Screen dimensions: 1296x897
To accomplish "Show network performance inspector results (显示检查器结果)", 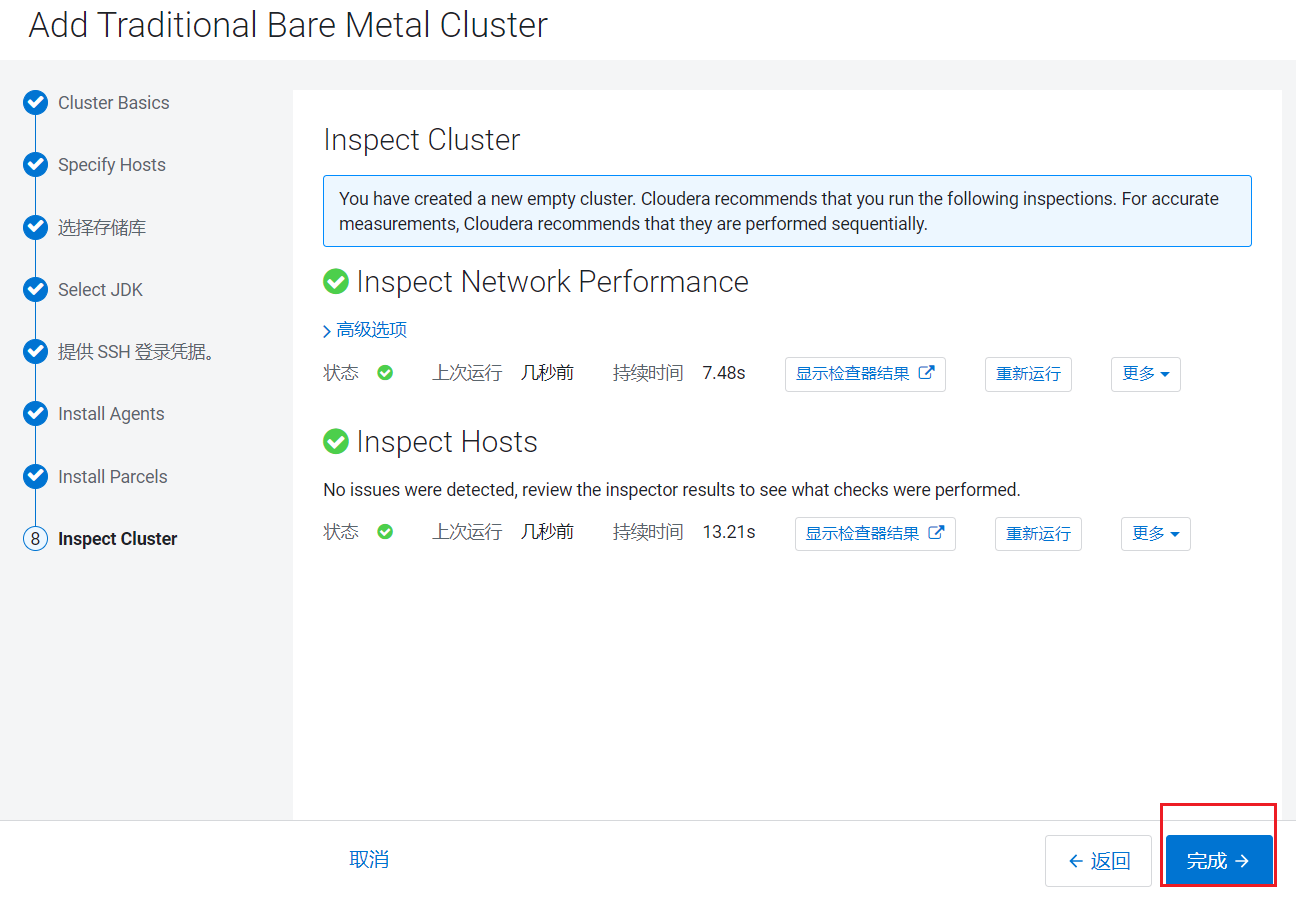I will pyautogui.click(x=865, y=374).
